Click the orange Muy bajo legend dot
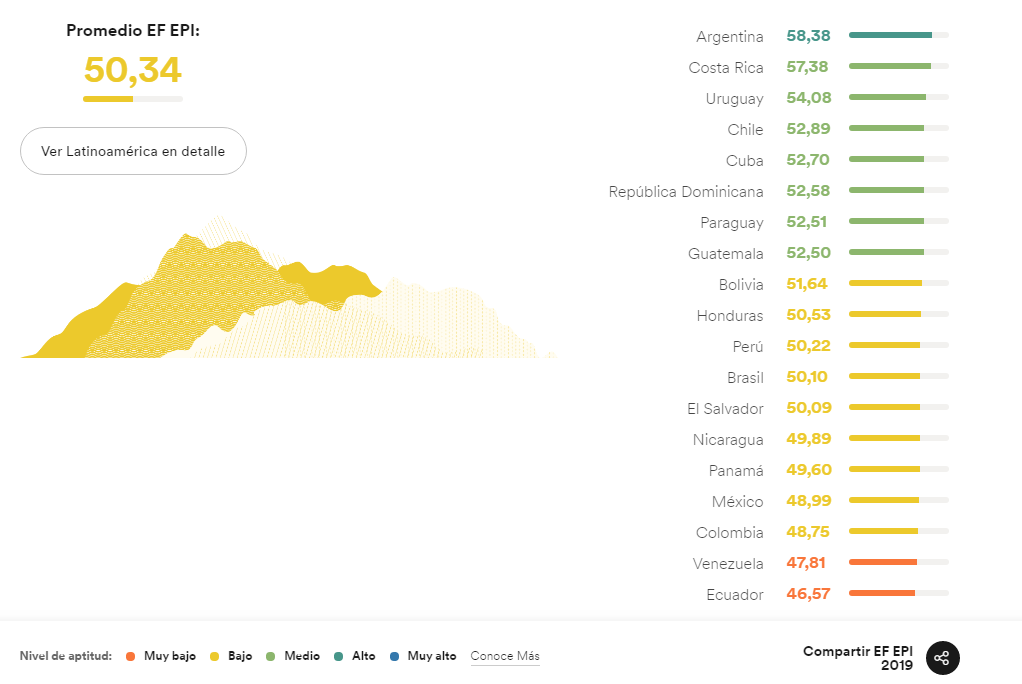The height and width of the screenshot is (684, 1022). click(131, 656)
